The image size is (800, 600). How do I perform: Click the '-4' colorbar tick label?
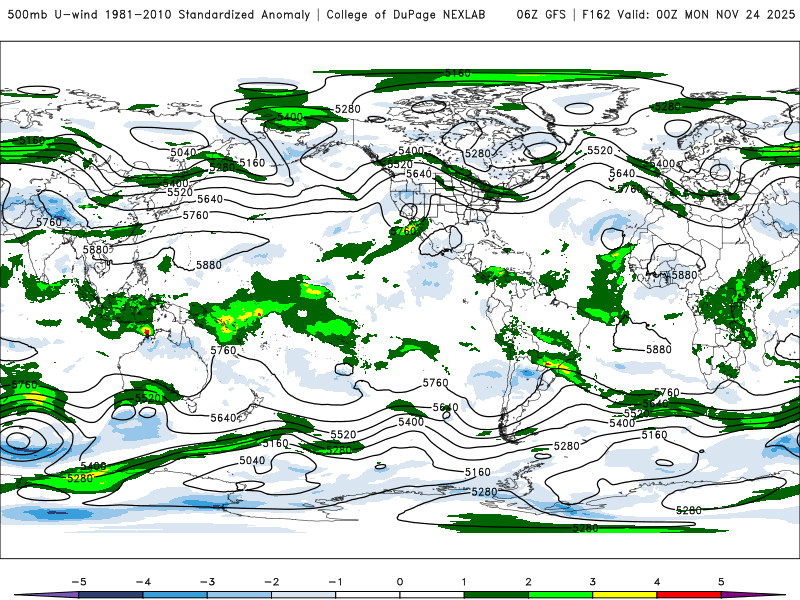(x=143, y=582)
